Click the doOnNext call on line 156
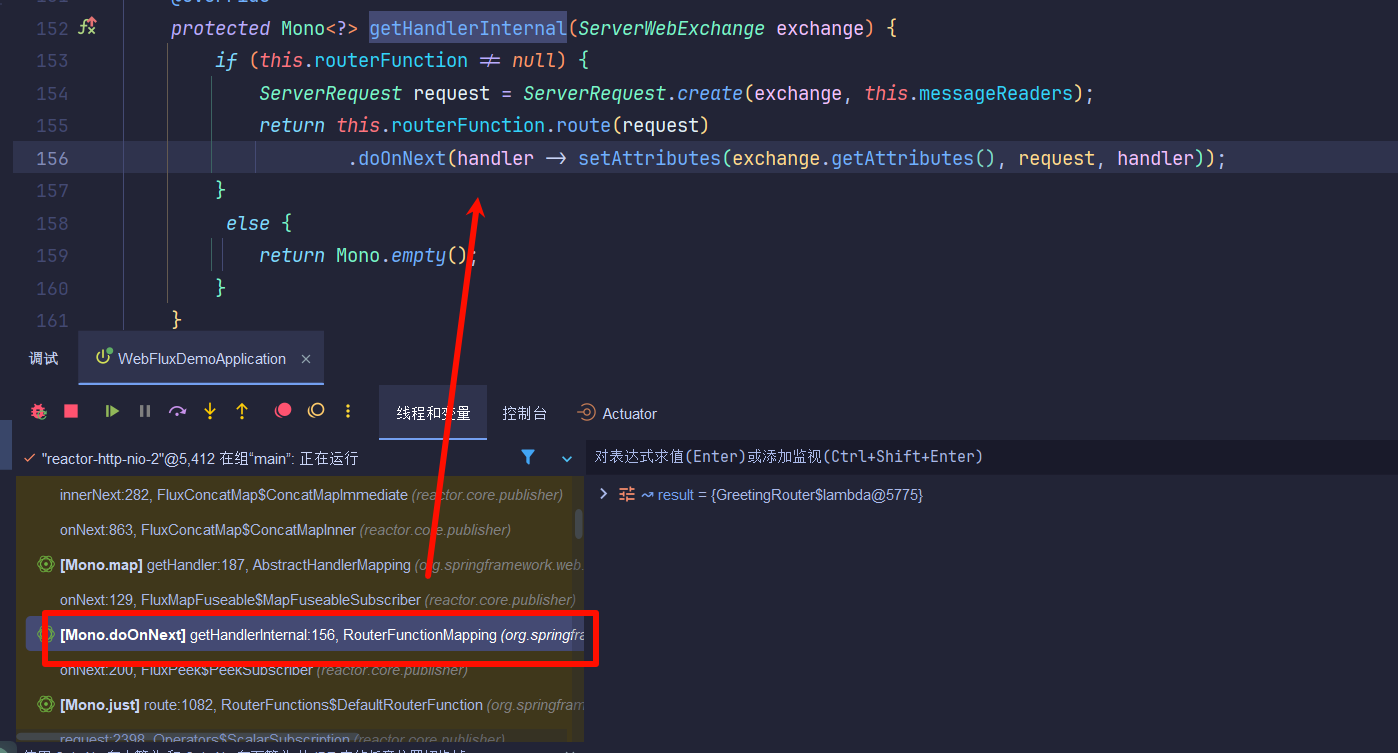This screenshot has height=753, width=1398. pos(402,159)
